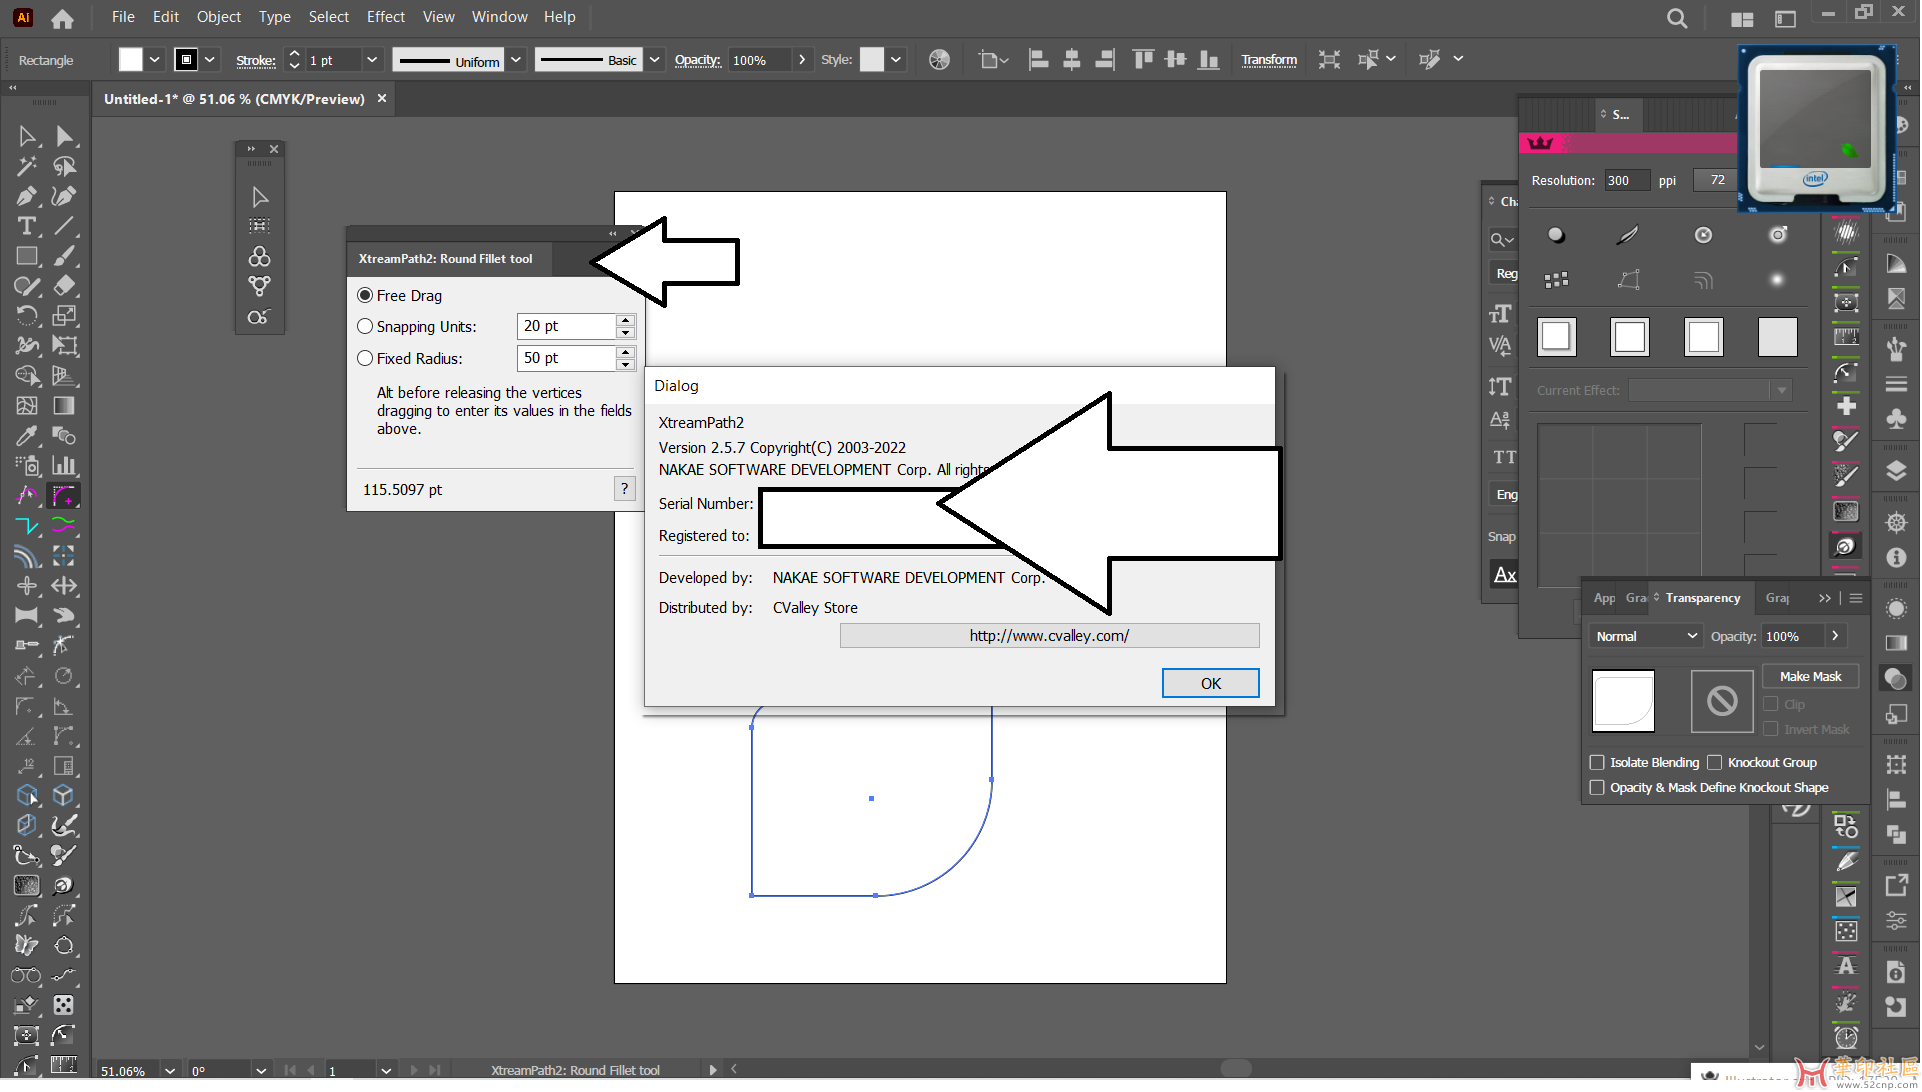Viewport: 1922px width, 1092px height.
Task: Open the Illustrator home screen
Action: pos(62,18)
